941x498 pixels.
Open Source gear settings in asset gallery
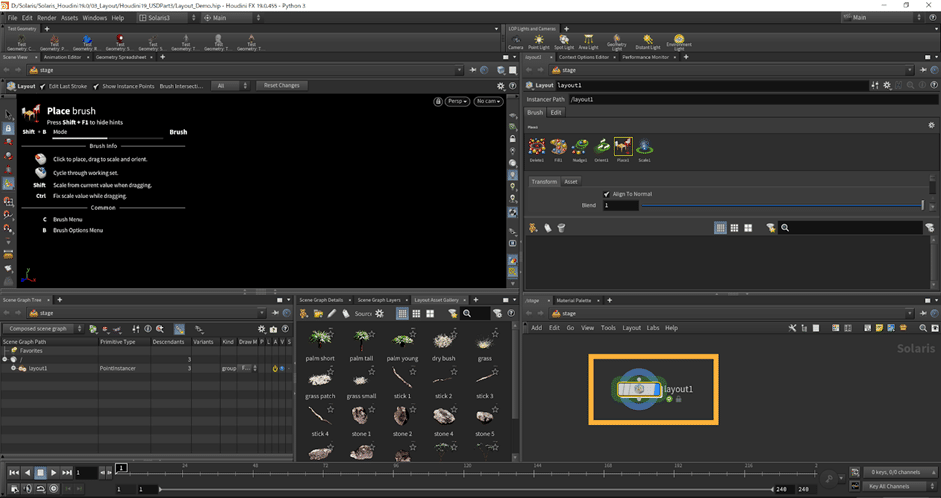(379, 313)
